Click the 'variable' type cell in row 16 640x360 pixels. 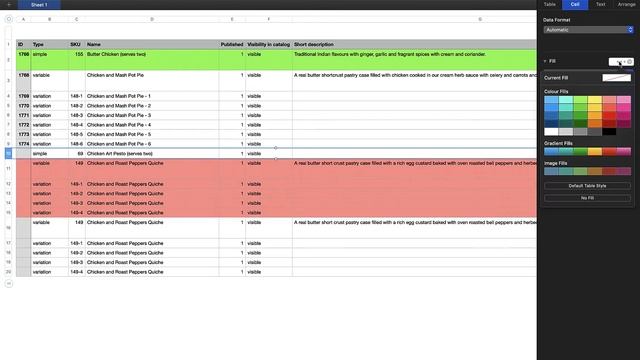tap(50, 228)
